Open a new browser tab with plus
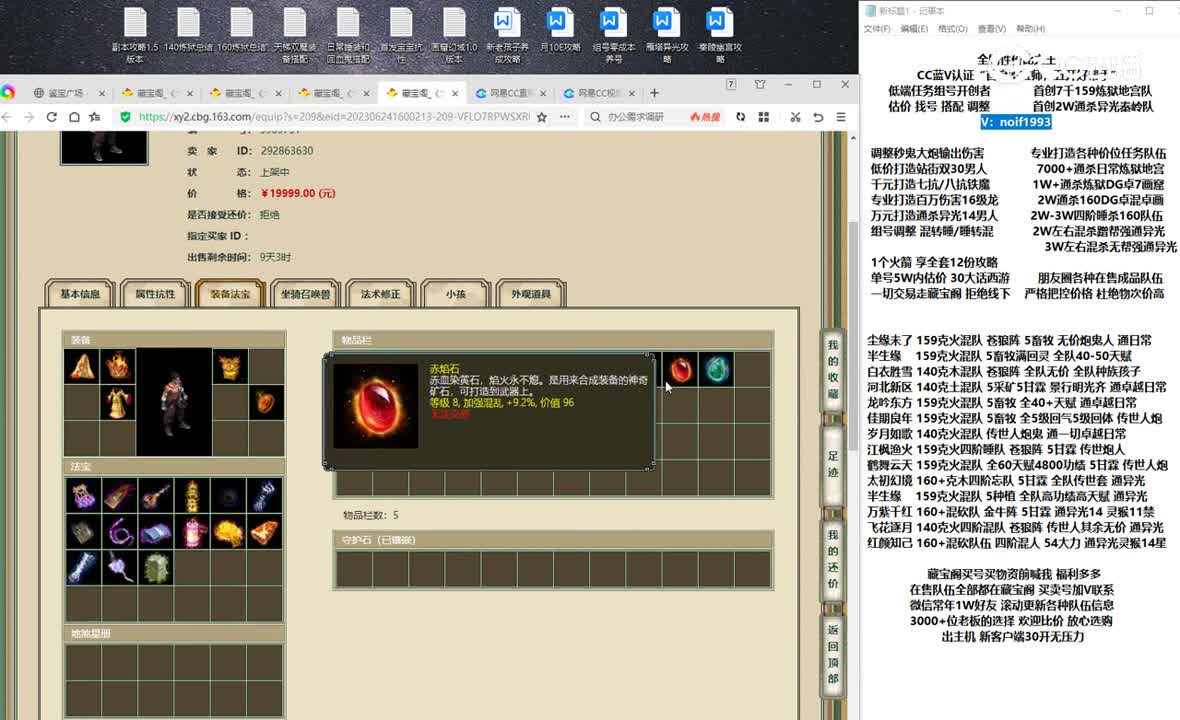The width and height of the screenshot is (1180, 720). [655, 93]
